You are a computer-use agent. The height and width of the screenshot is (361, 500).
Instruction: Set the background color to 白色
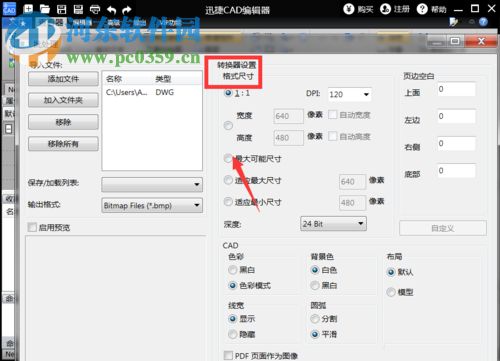(x=315, y=270)
